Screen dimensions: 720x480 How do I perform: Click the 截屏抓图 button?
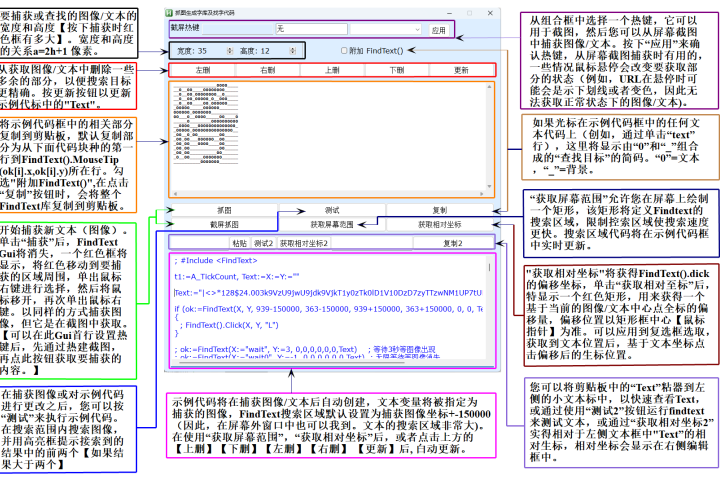(224, 225)
